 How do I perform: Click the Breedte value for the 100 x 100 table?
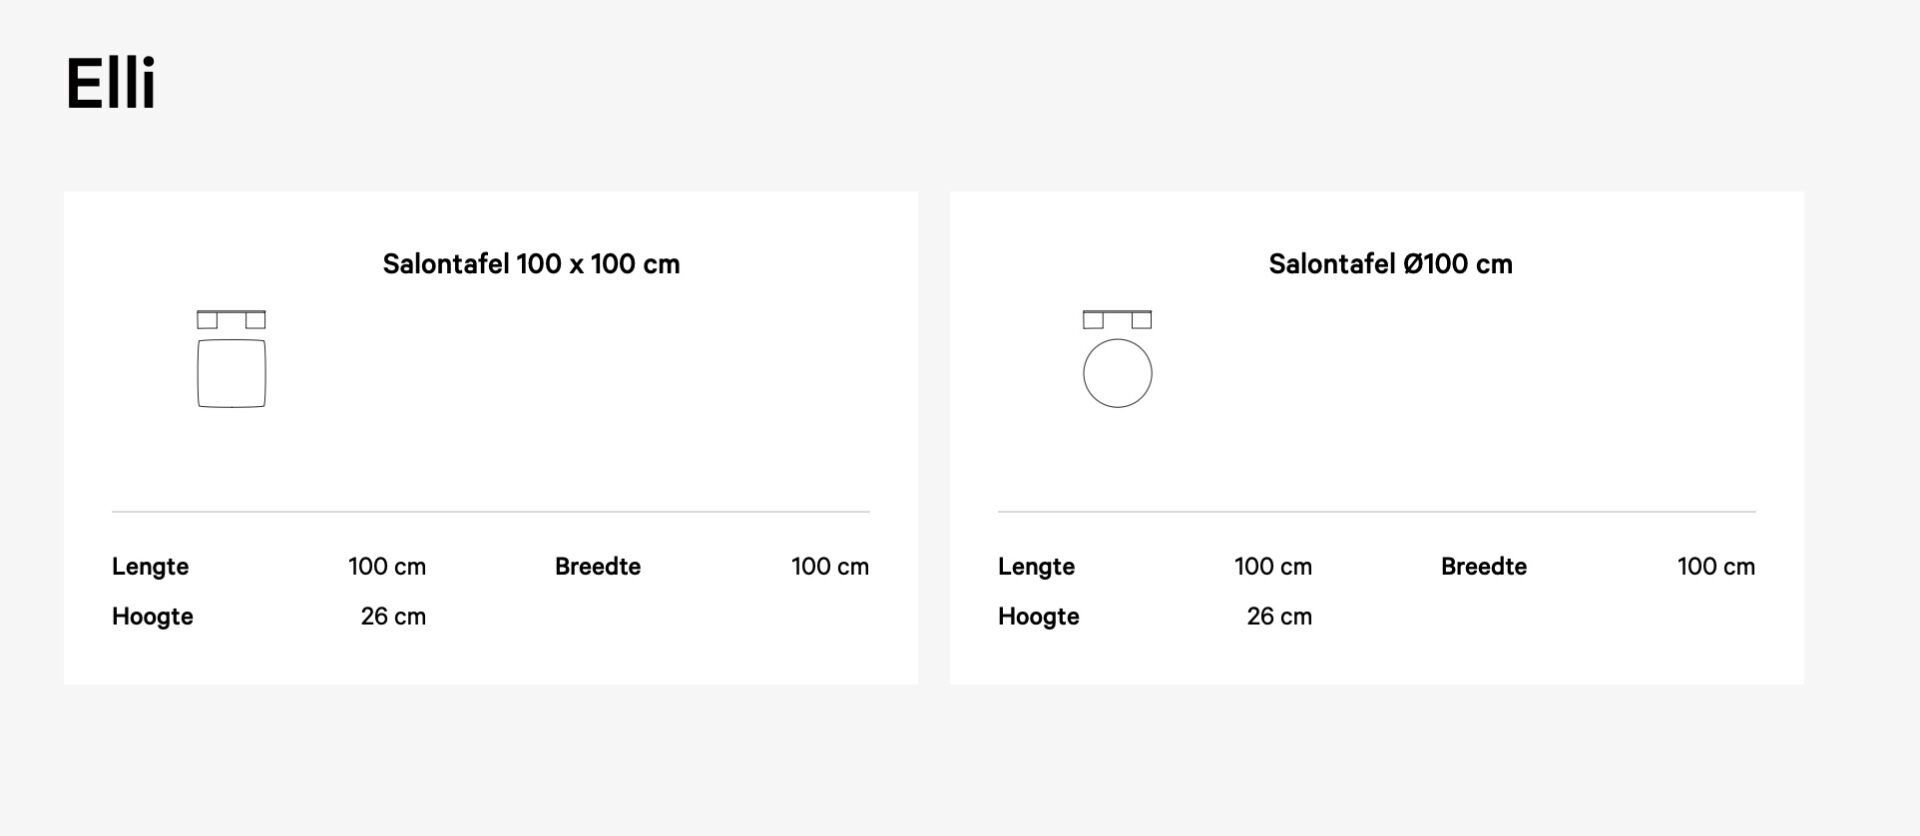(830, 567)
